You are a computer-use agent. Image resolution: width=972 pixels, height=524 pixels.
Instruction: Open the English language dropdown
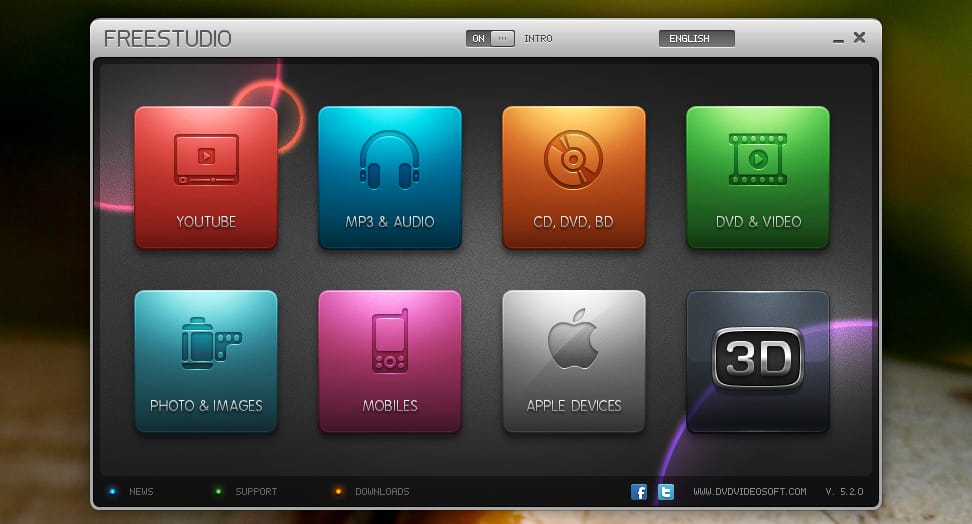point(697,38)
